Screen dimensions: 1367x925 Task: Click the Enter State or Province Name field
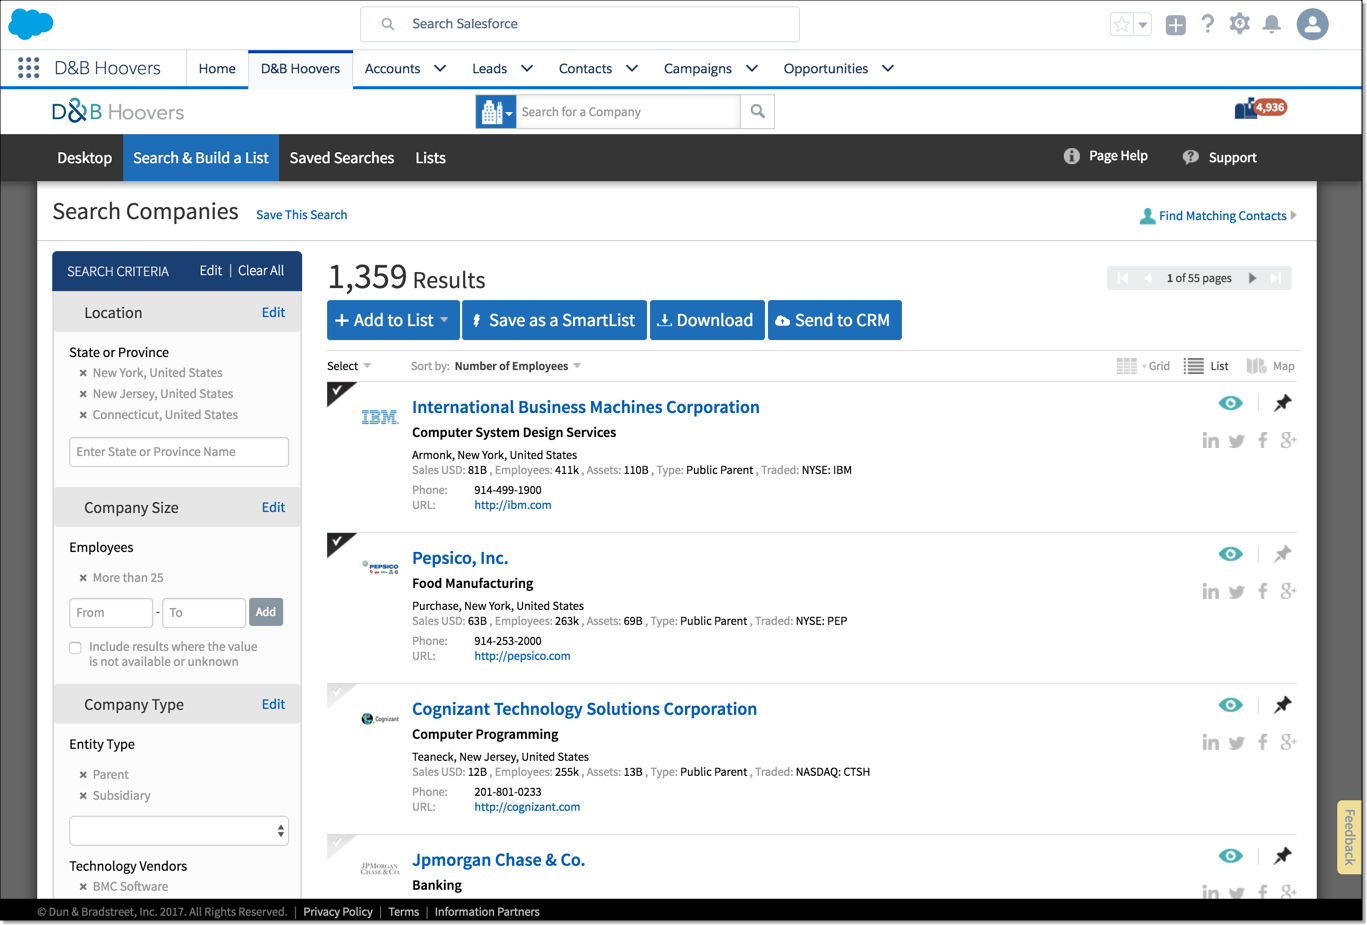(178, 452)
